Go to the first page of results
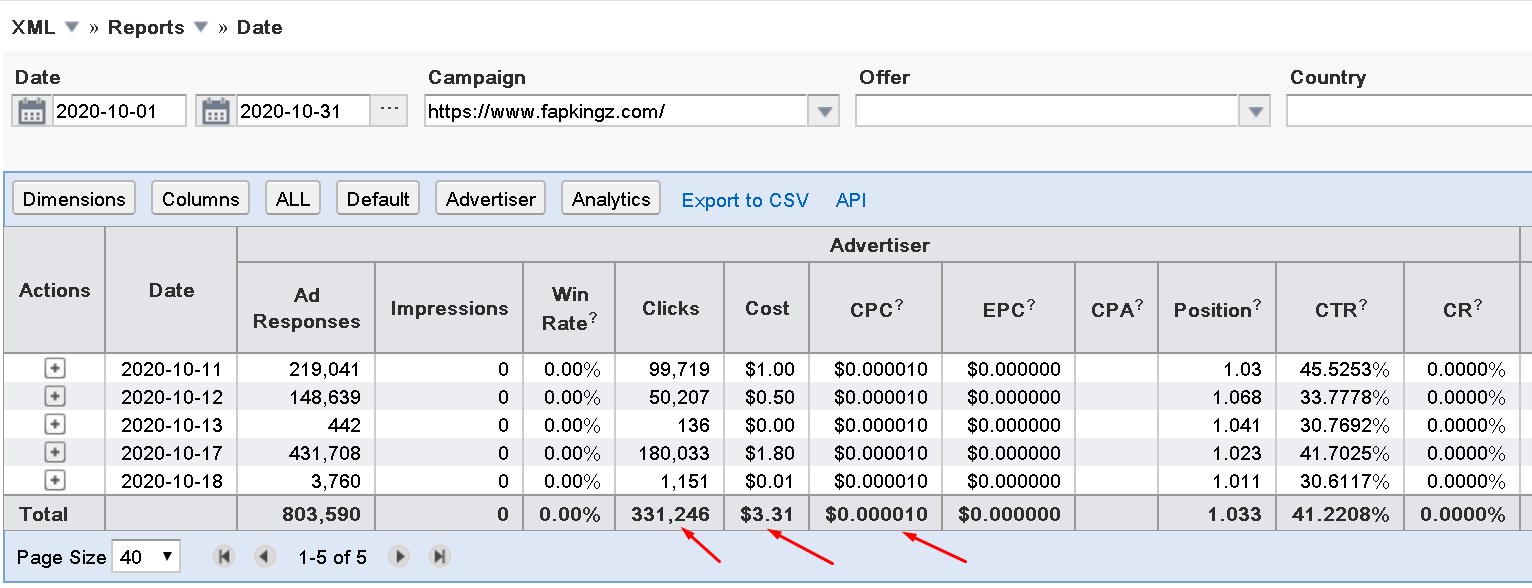This screenshot has width=1532, height=588. point(225,557)
